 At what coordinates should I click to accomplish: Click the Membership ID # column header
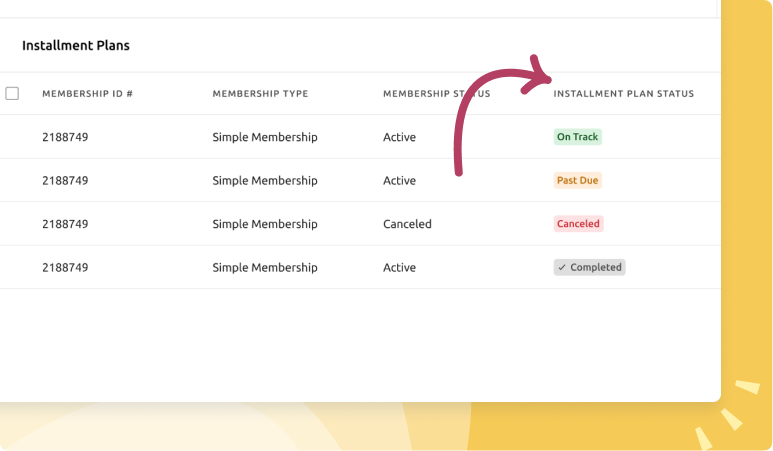(x=88, y=94)
